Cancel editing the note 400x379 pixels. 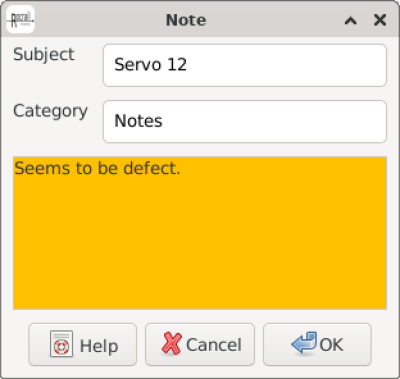[x=200, y=344]
